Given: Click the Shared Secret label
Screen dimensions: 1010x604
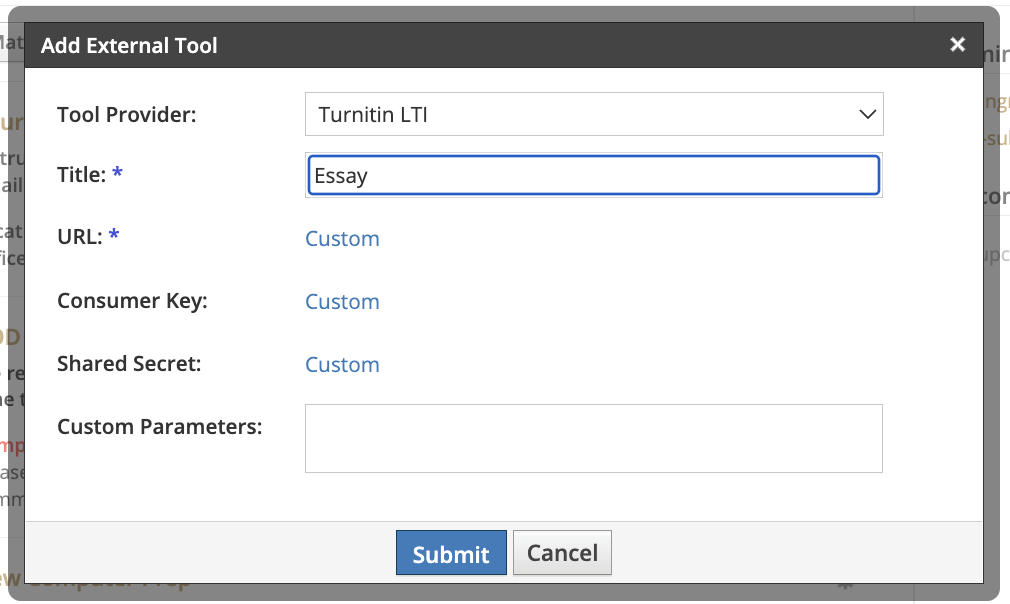Looking at the screenshot, I should [x=129, y=364].
